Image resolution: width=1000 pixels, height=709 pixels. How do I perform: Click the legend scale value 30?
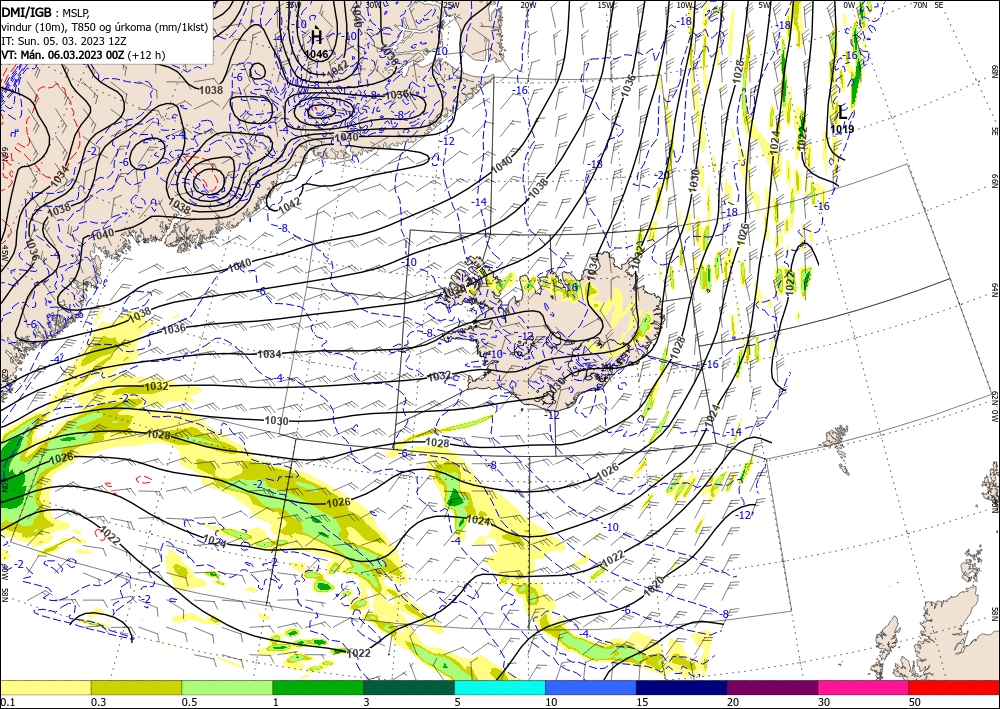824,702
